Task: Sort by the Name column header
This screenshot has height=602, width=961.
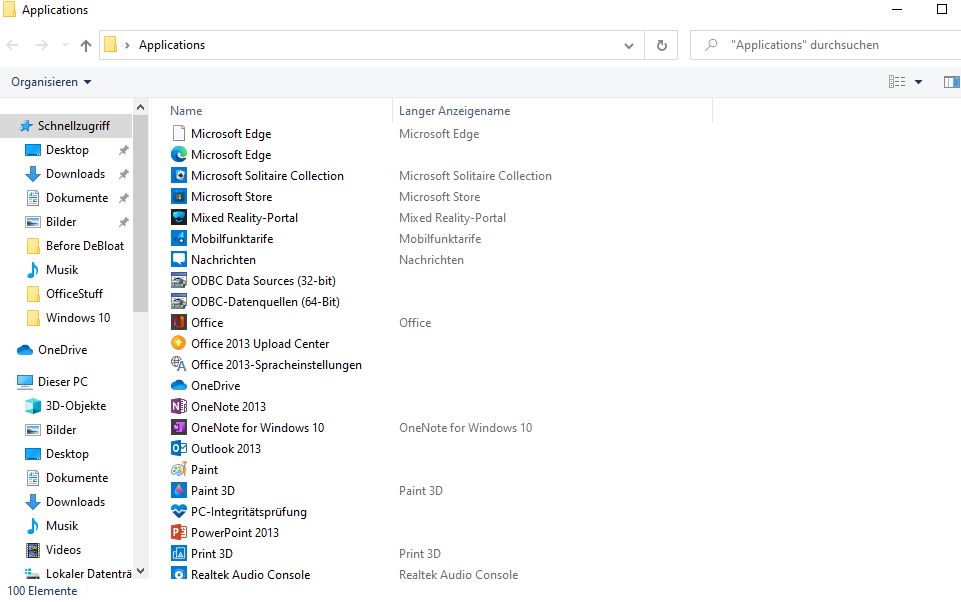Action: coord(186,111)
